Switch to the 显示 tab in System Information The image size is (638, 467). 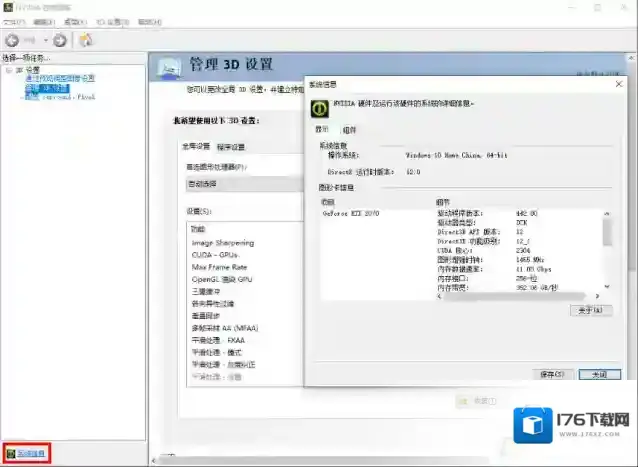321,129
